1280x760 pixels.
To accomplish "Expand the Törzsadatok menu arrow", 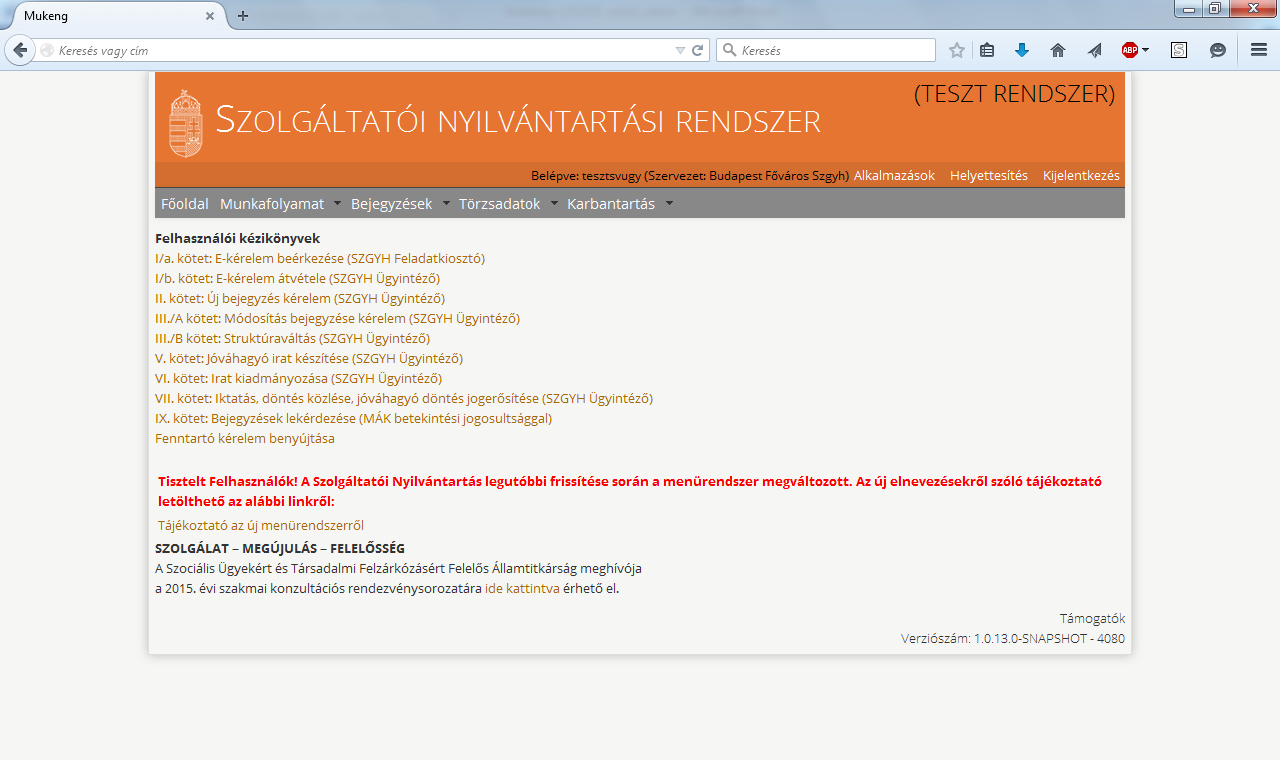I will pos(554,204).
